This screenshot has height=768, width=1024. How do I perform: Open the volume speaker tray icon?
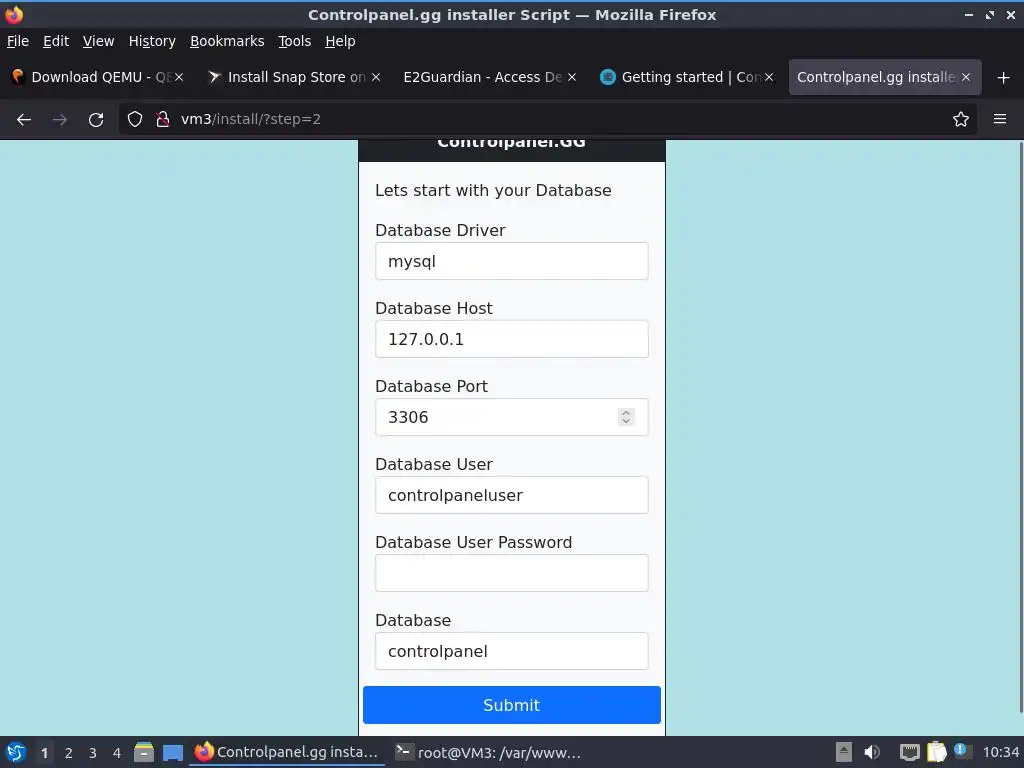pos(872,752)
